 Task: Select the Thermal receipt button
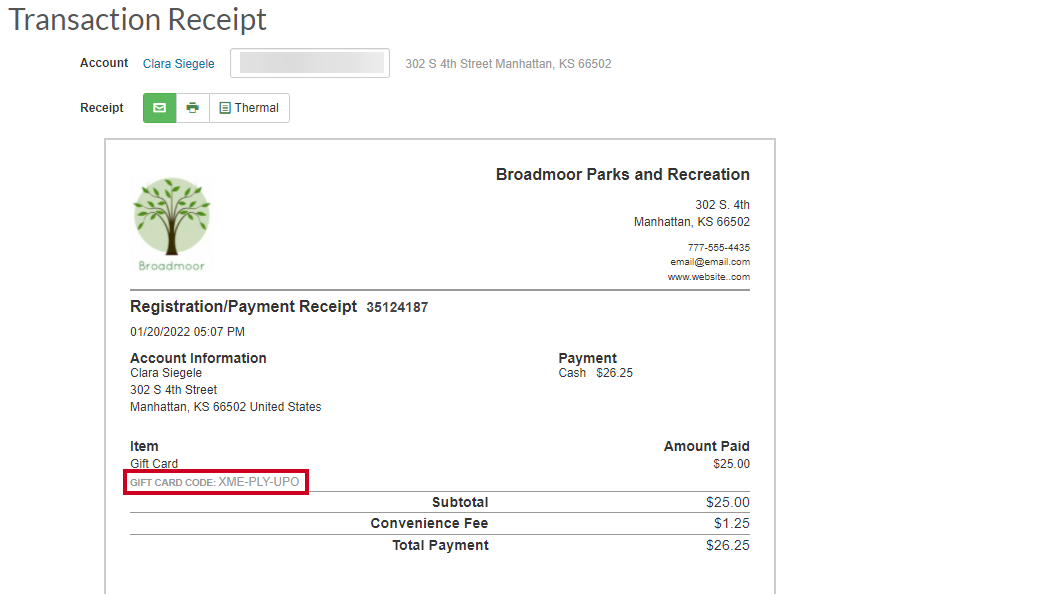(249, 108)
